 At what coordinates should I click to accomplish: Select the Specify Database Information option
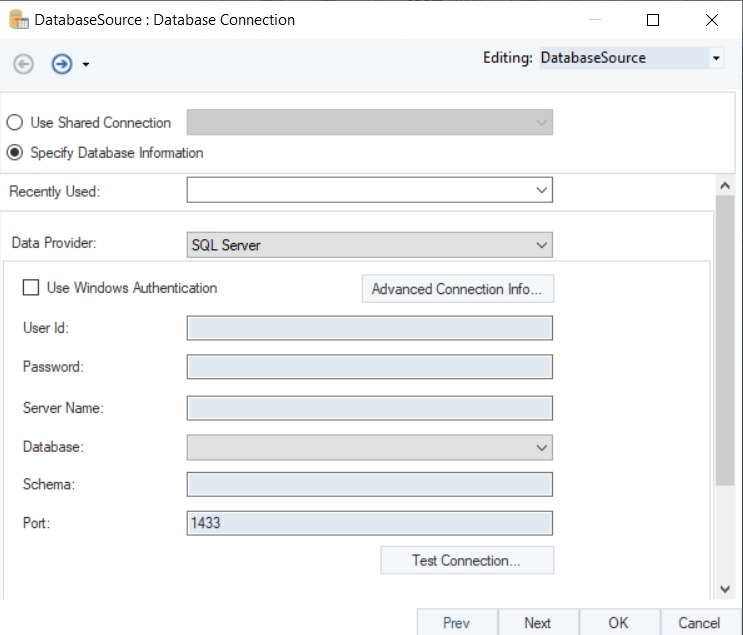(15, 153)
